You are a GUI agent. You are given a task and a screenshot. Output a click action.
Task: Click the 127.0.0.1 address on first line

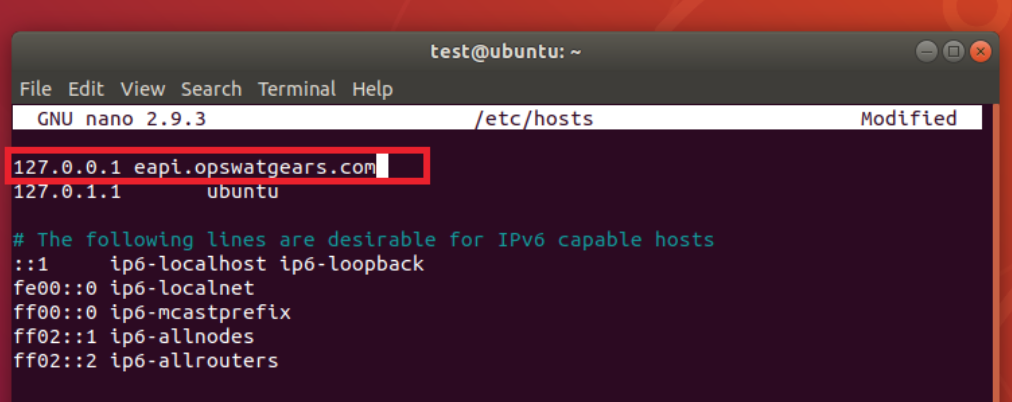tap(67, 168)
